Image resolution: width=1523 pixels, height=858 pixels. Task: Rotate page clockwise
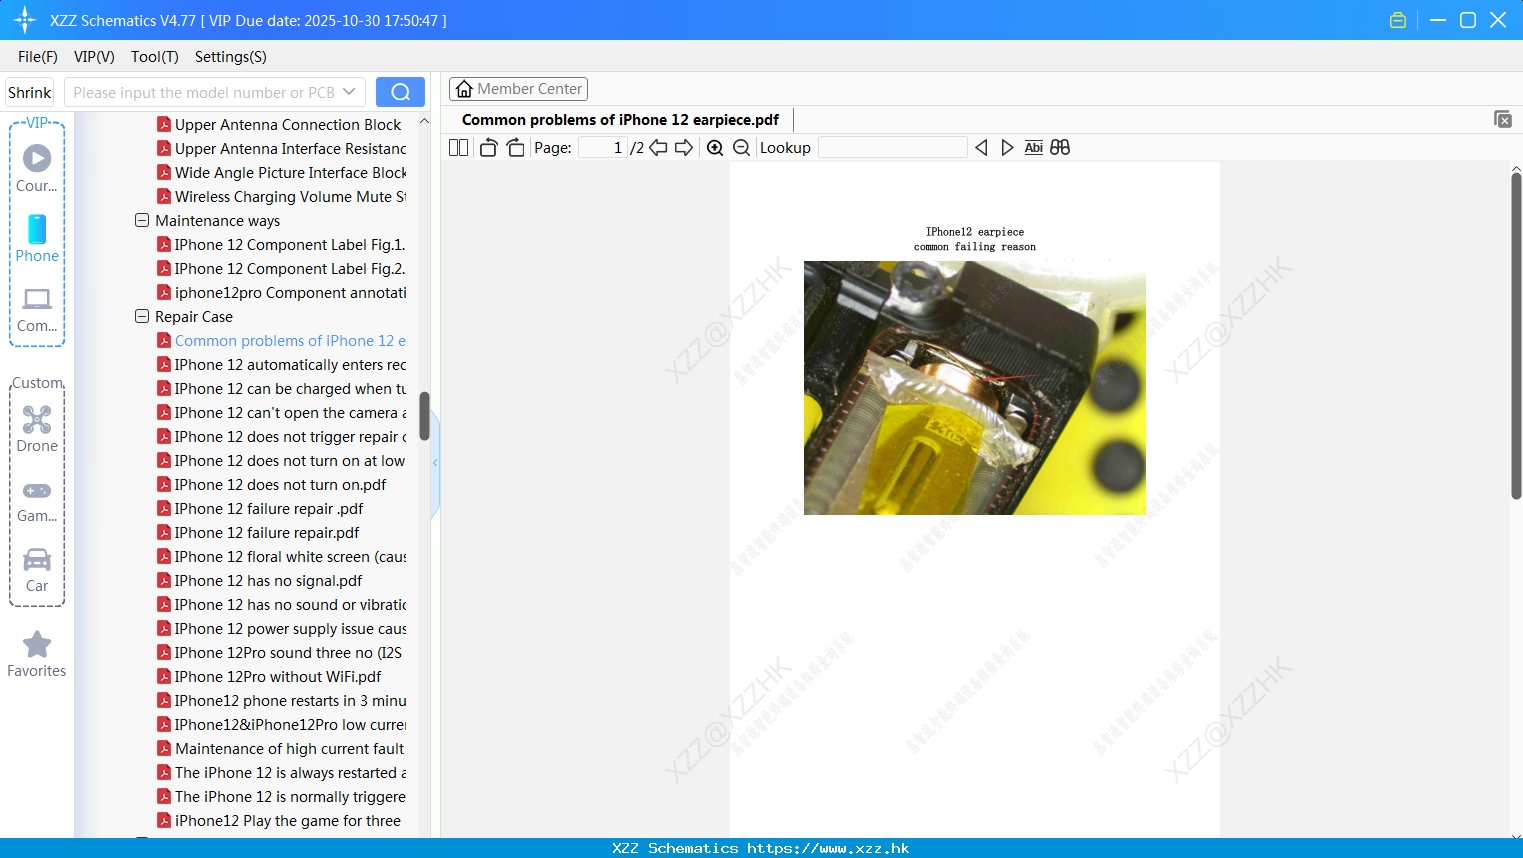tap(515, 148)
